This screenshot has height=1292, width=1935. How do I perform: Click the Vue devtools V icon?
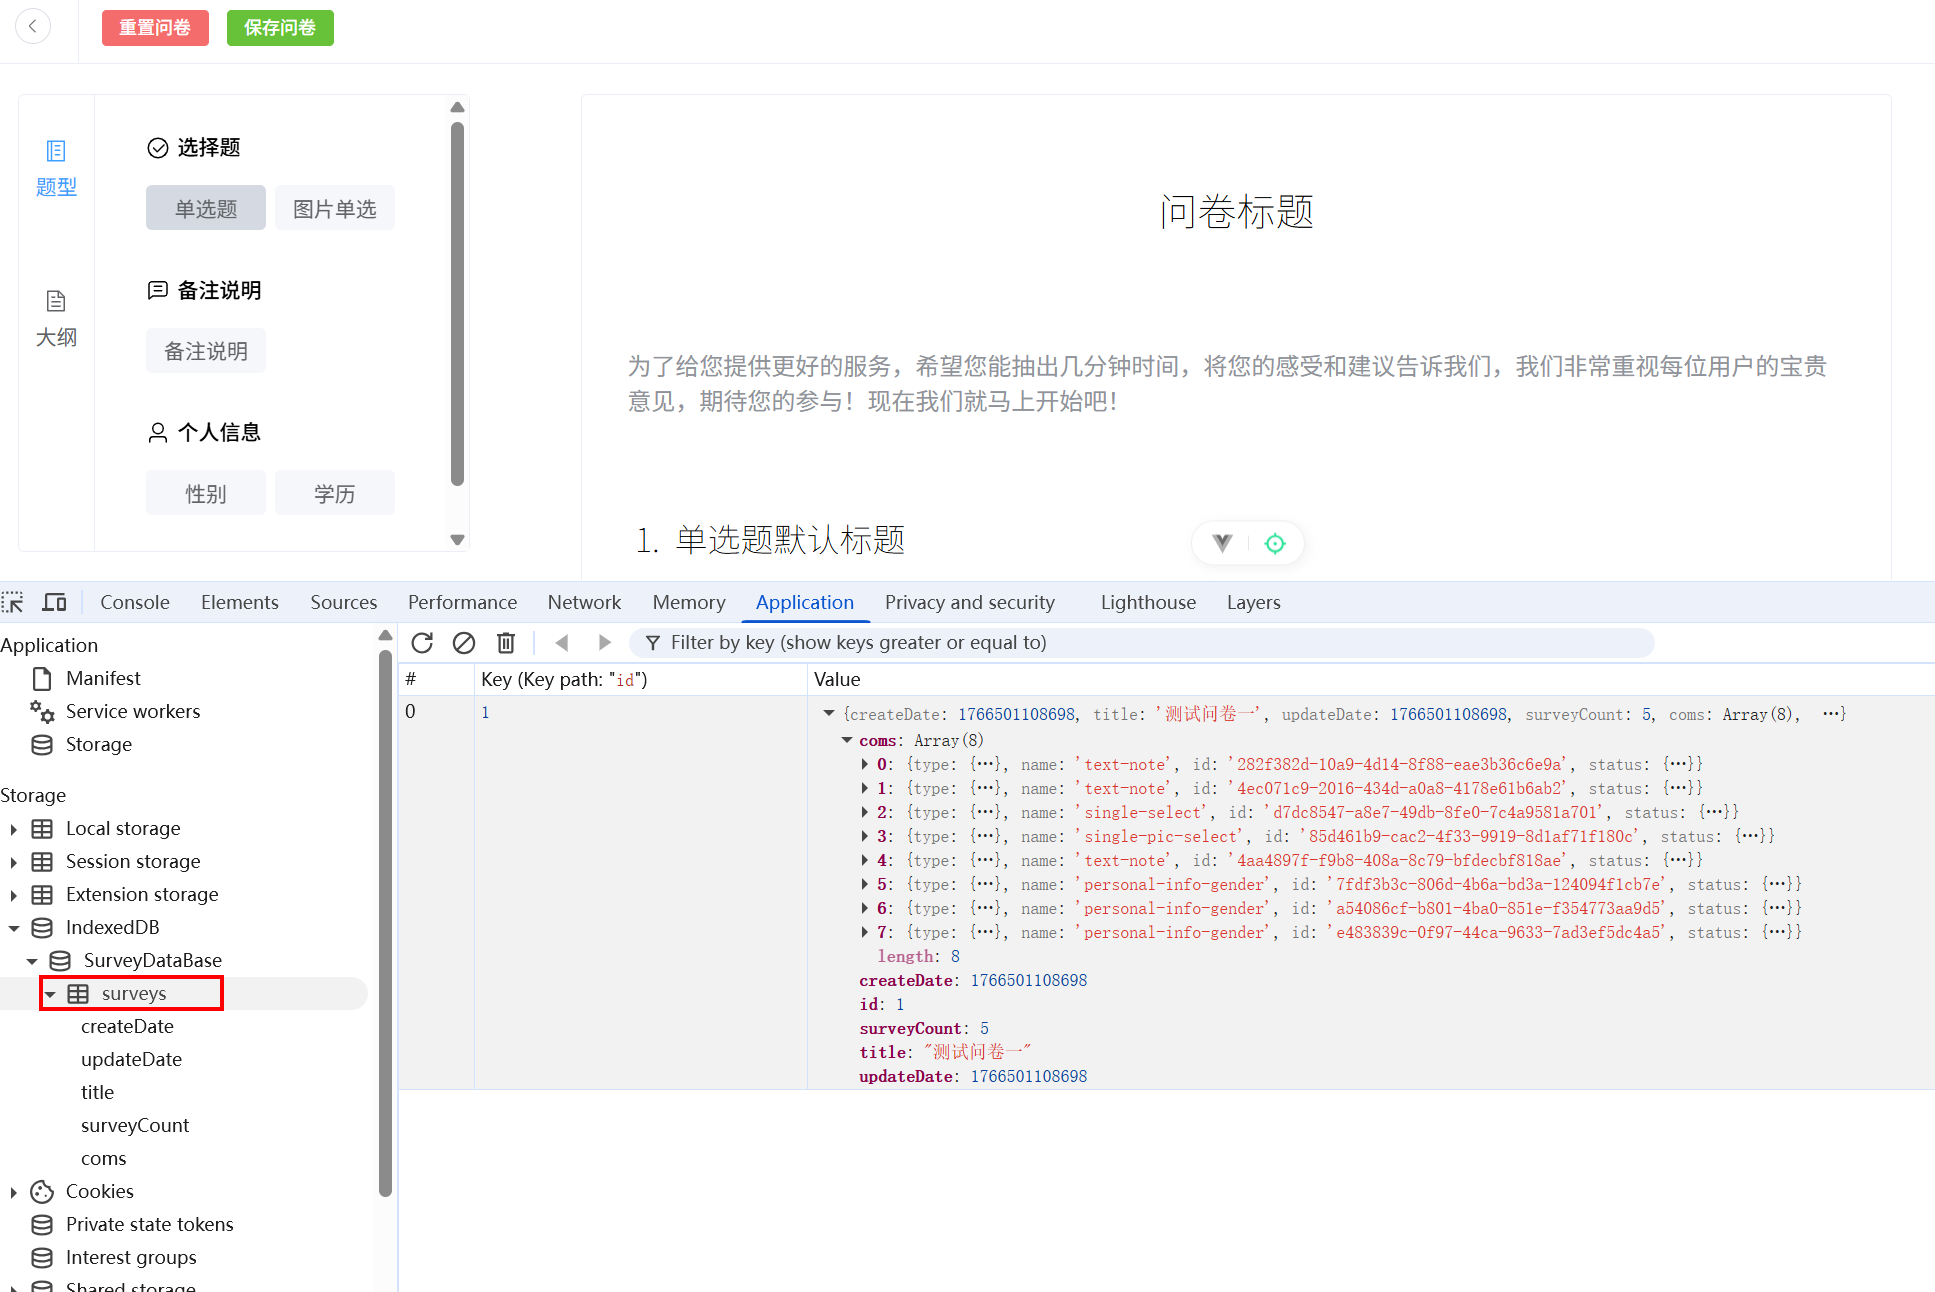1222,543
